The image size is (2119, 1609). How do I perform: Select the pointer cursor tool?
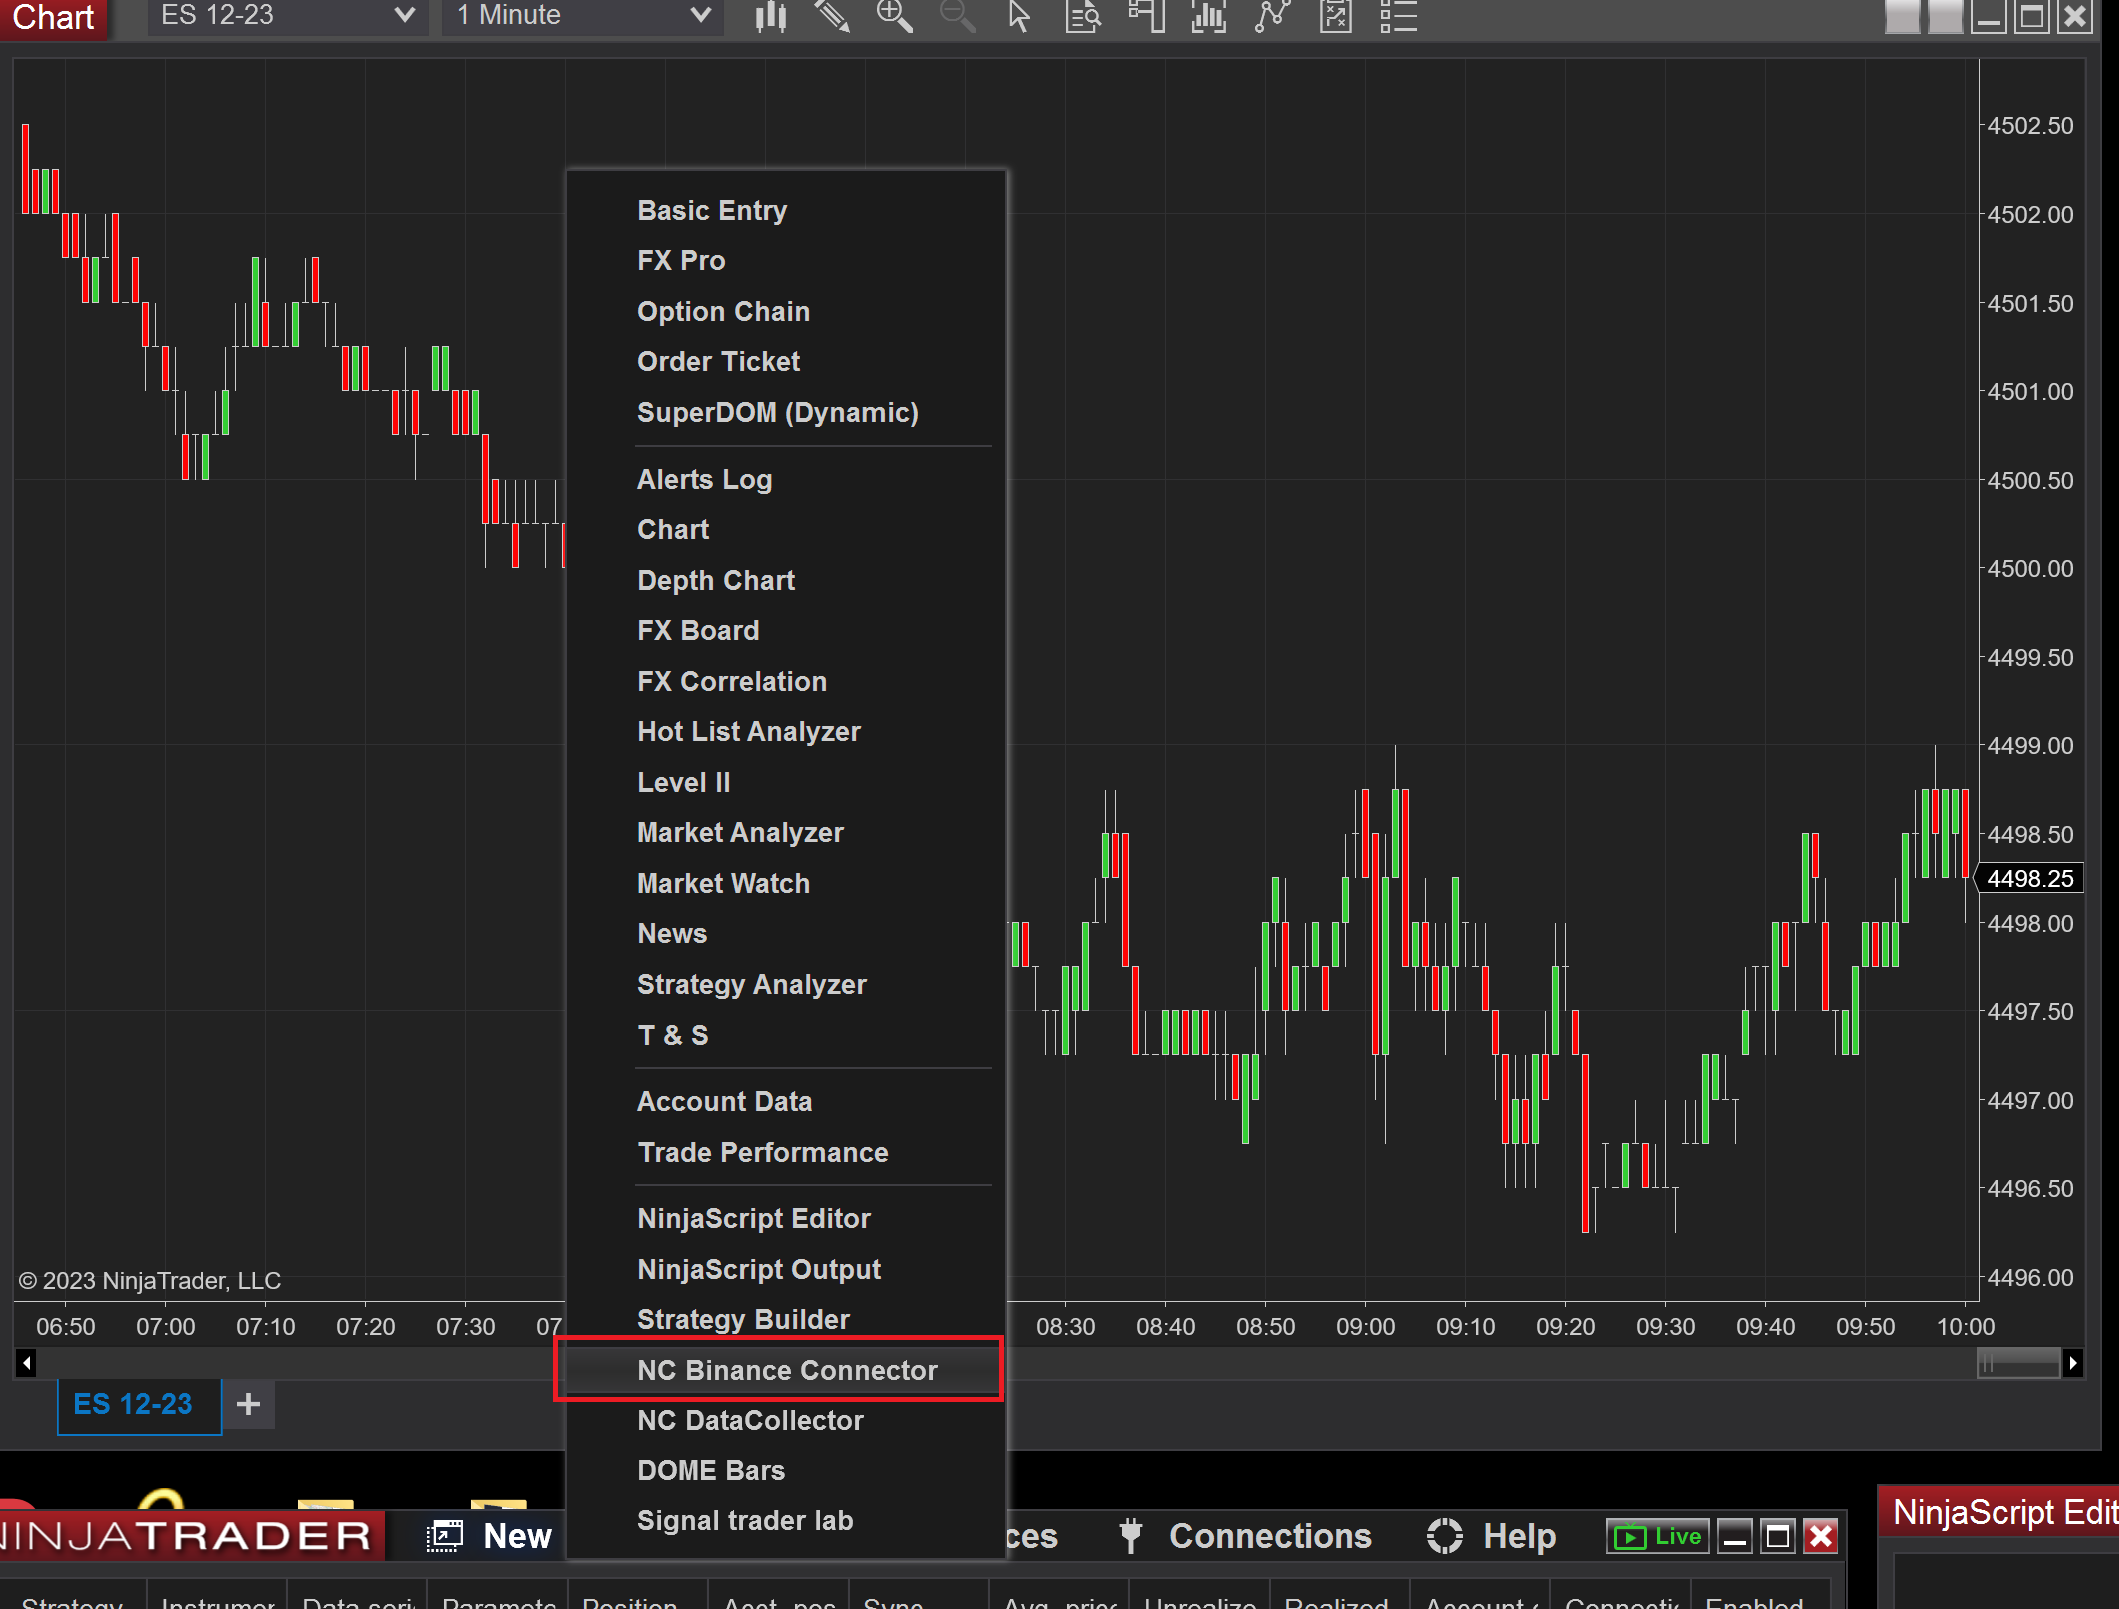point(1020,16)
